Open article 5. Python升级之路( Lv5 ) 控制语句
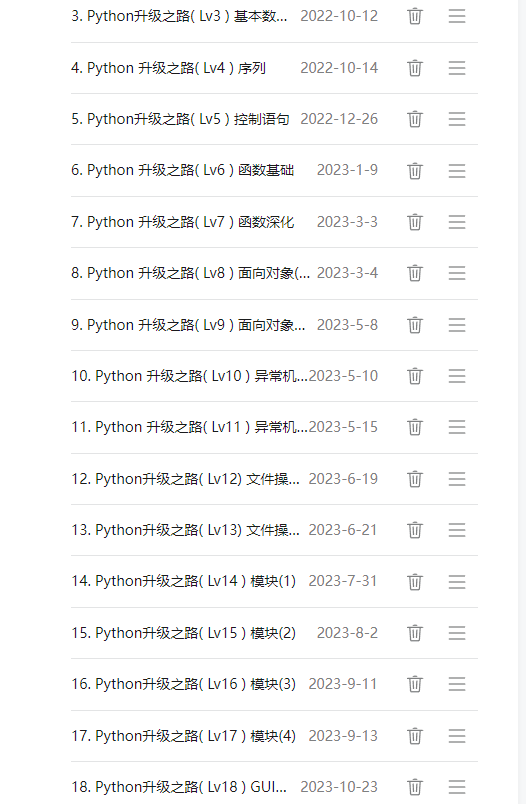526x804 pixels. pos(180,119)
